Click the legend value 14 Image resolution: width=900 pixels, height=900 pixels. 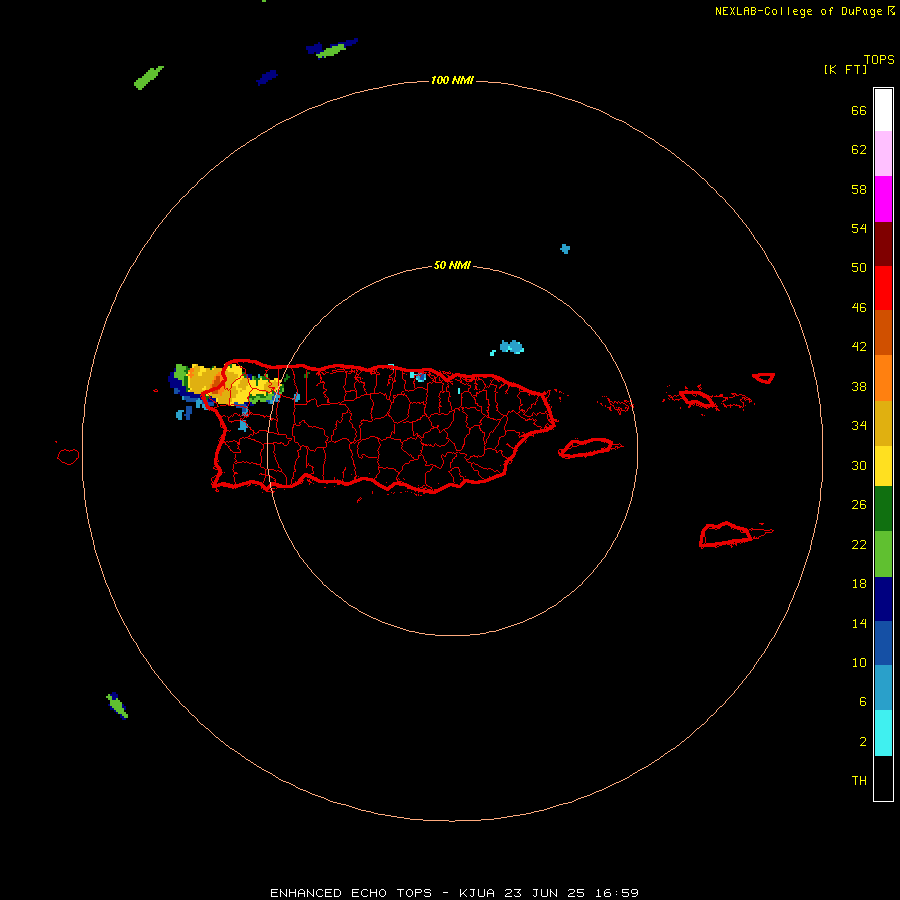pyautogui.click(x=859, y=623)
